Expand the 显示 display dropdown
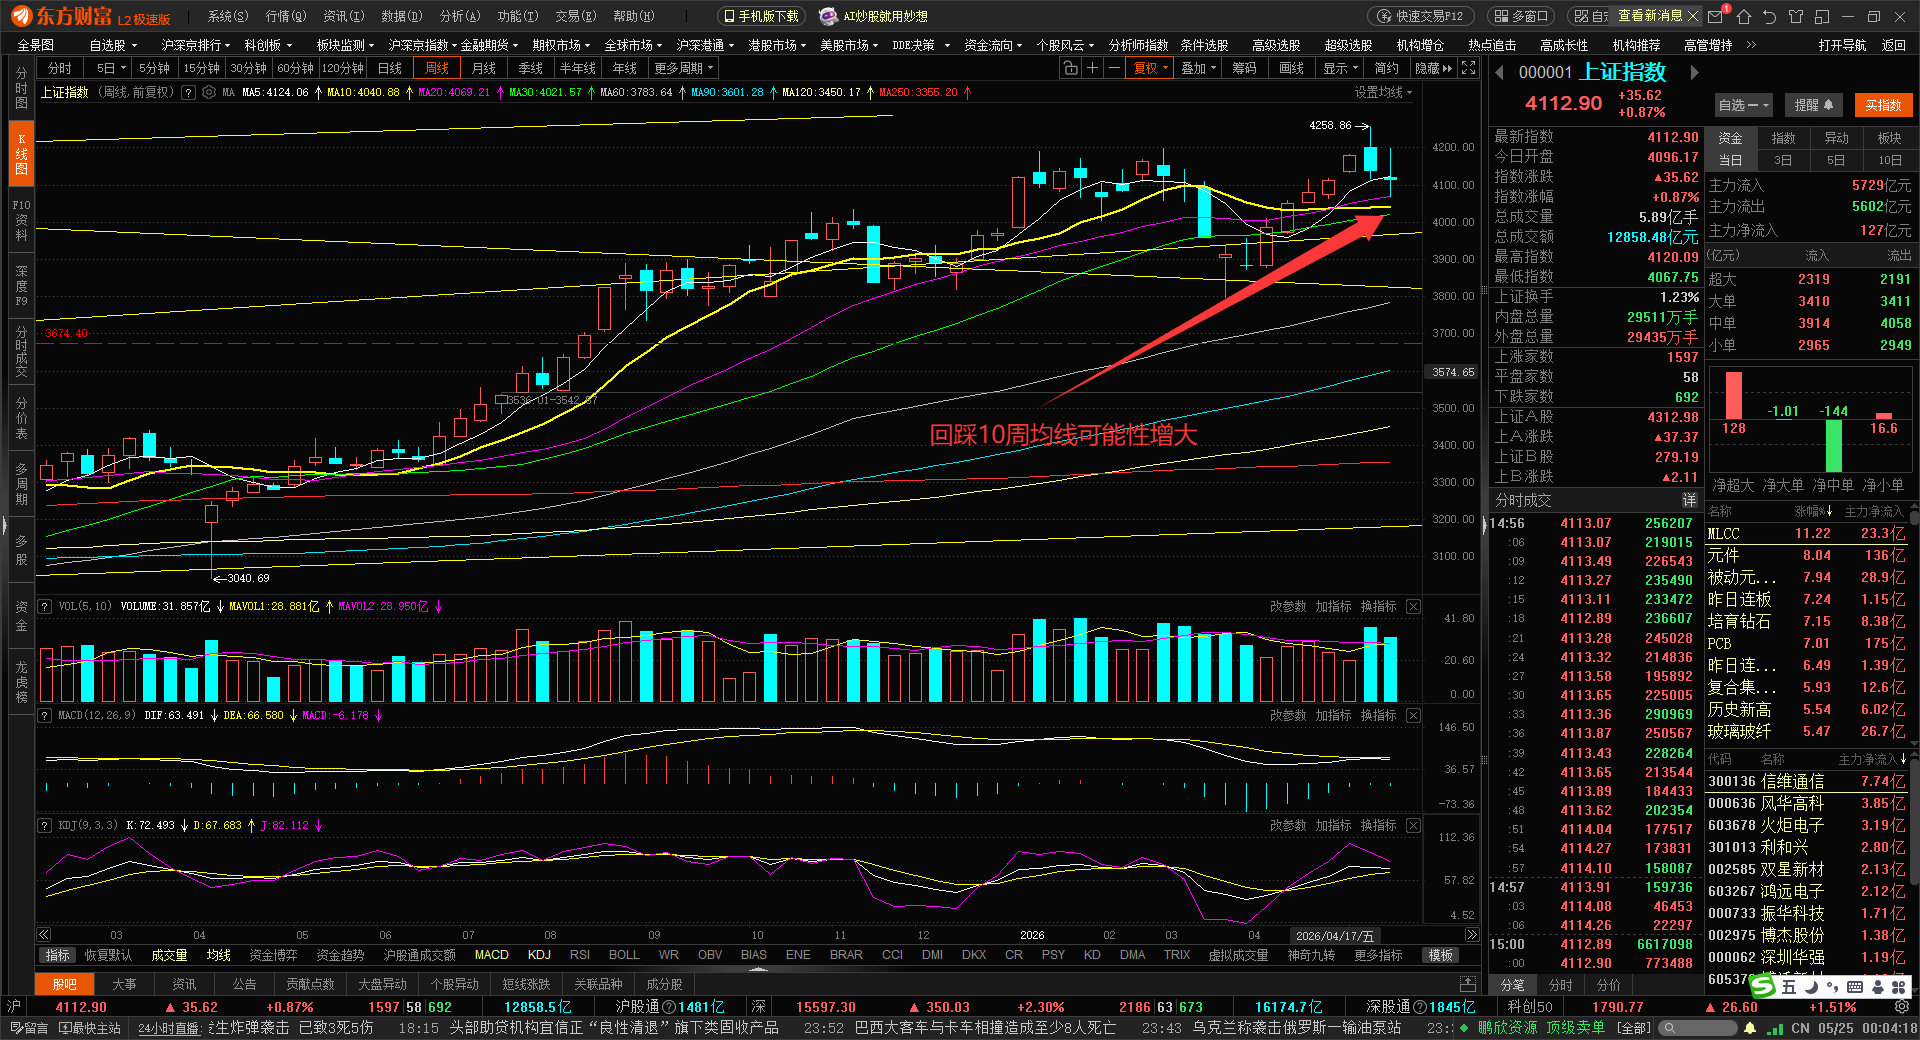 (x=1340, y=68)
